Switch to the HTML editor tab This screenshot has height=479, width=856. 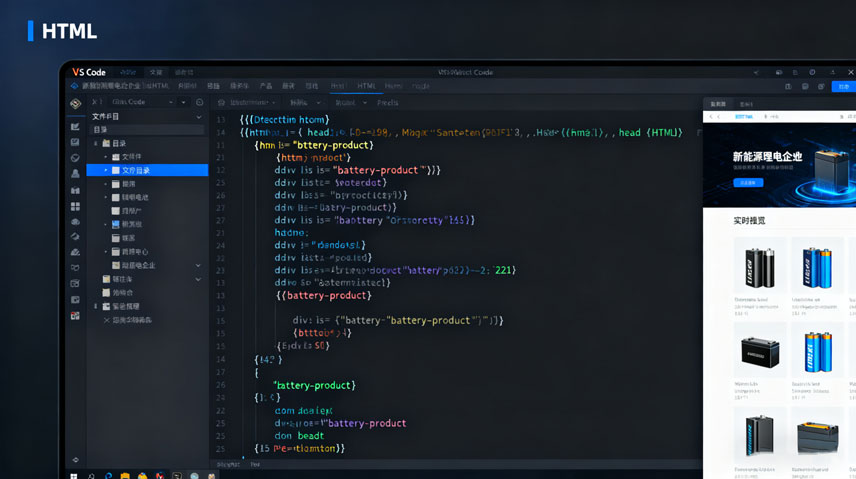click(367, 86)
